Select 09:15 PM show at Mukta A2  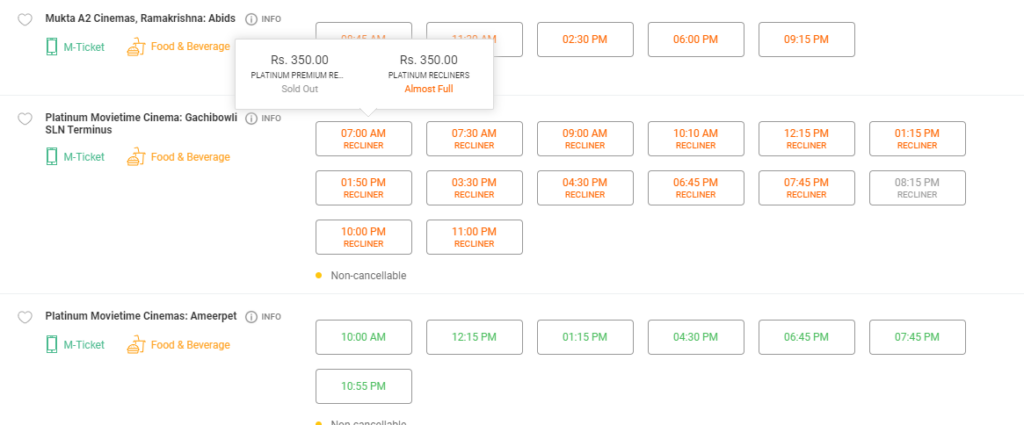pyautogui.click(x=807, y=39)
